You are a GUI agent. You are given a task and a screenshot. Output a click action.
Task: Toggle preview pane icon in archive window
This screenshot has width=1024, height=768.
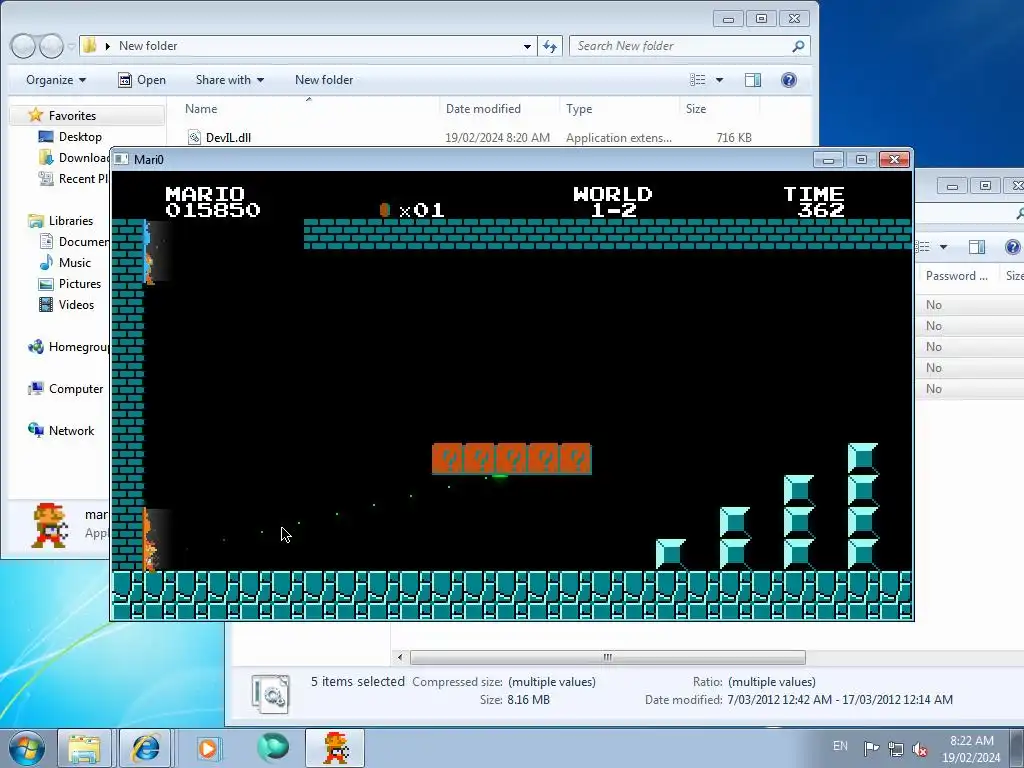(977, 247)
